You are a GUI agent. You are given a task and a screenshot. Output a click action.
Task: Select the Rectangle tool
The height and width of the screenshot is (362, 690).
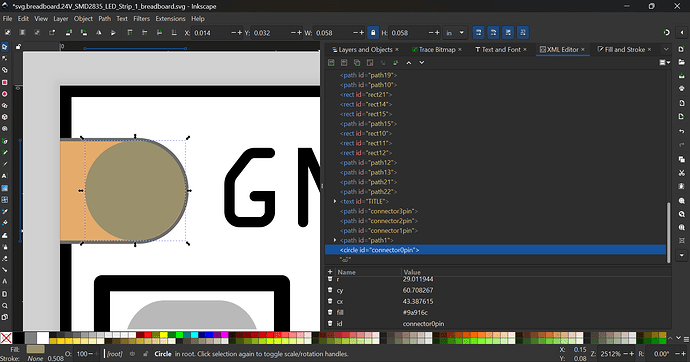(5, 82)
